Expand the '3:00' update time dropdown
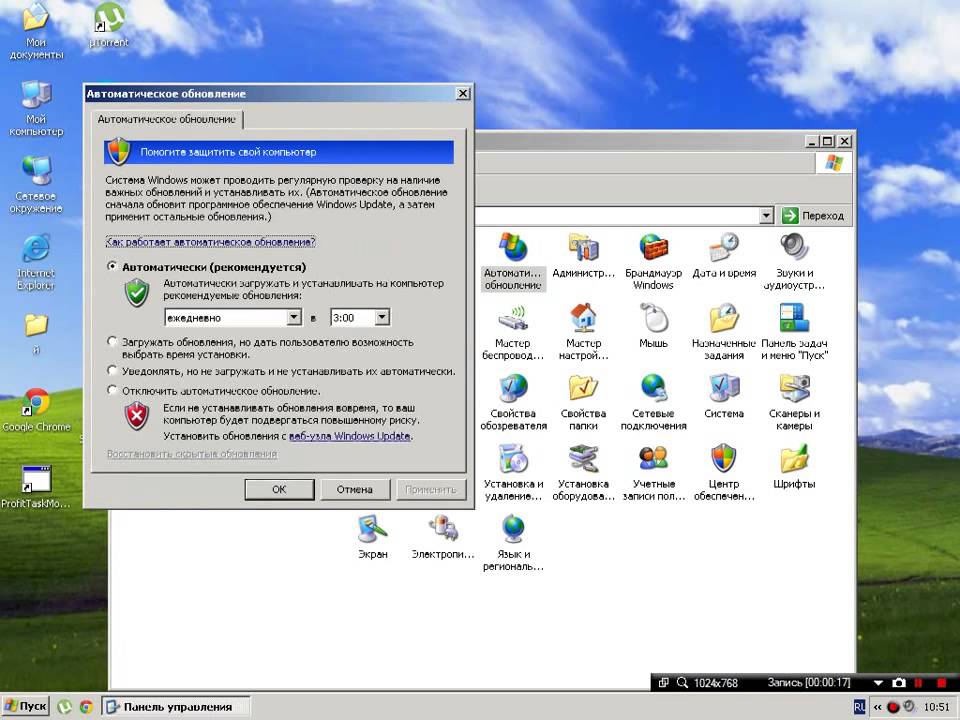Viewport: 960px width, 720px height. 383,317
